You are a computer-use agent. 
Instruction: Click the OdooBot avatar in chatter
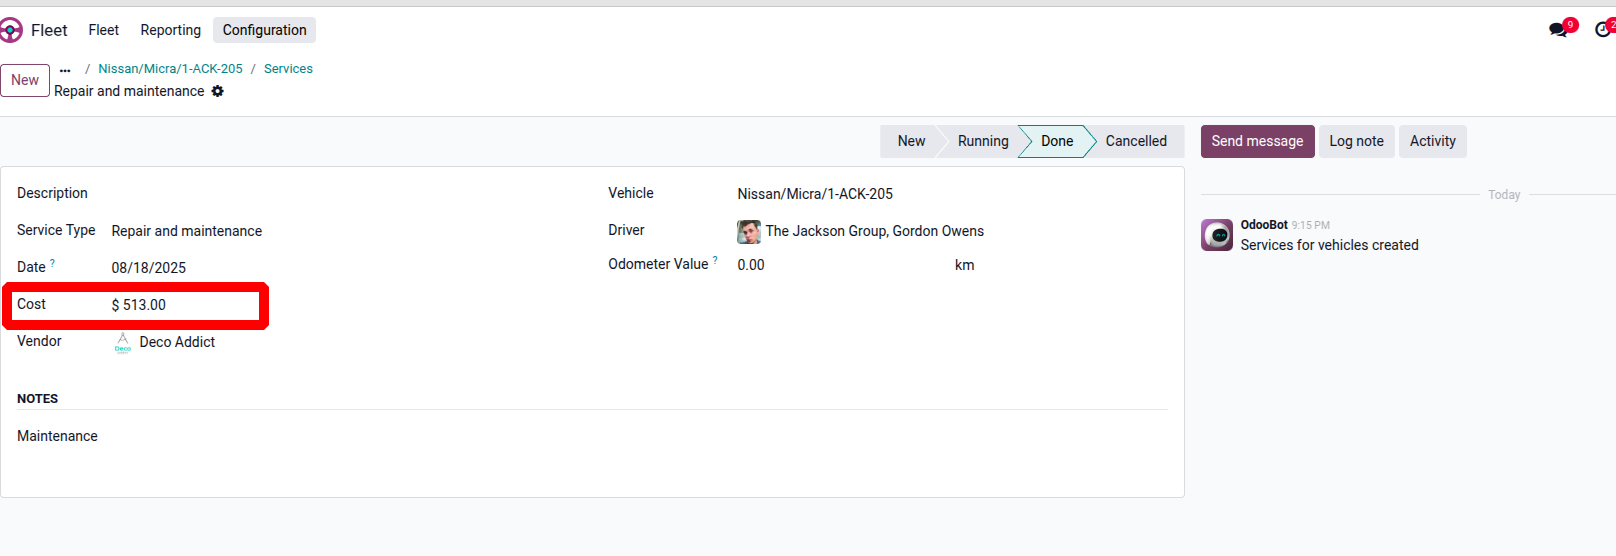(1217, 235)
